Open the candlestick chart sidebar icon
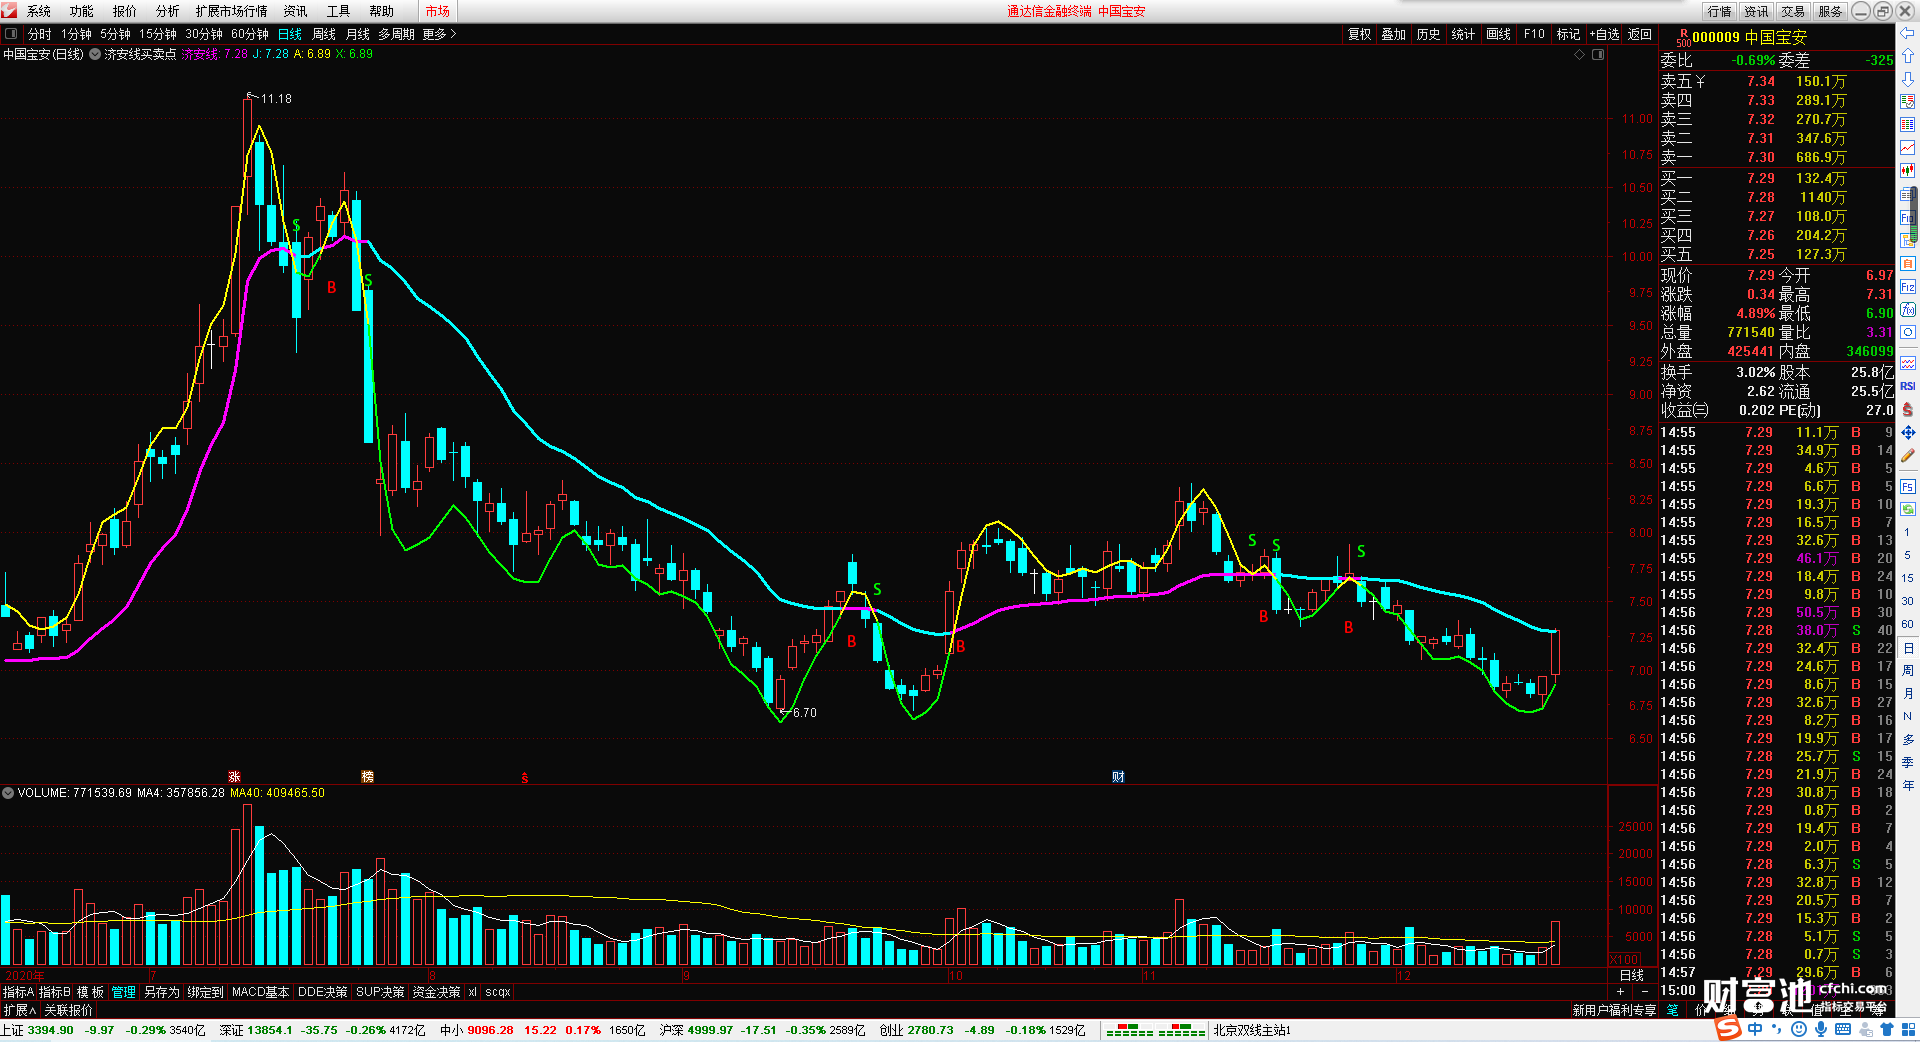Viewport: 1920px width, 1042px height. coord(1908,170)
